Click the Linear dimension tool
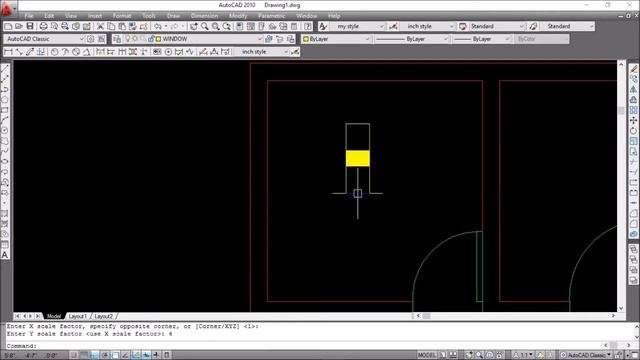The height and width of the screenshot is (360, 640). [8, 52]
